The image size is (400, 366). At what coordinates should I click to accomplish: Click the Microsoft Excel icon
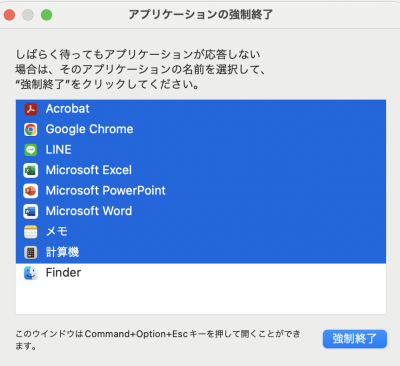point(31,170)
